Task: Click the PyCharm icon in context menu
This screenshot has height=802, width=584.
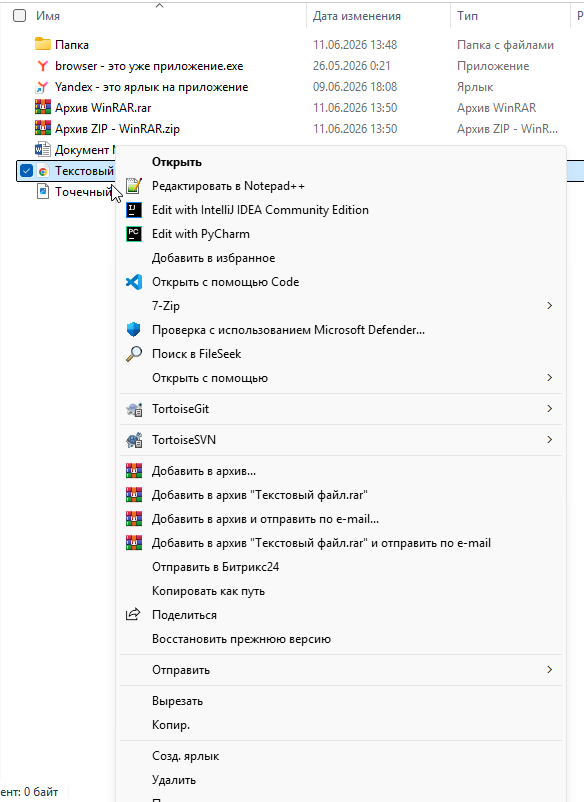Action: coord(134,234)
